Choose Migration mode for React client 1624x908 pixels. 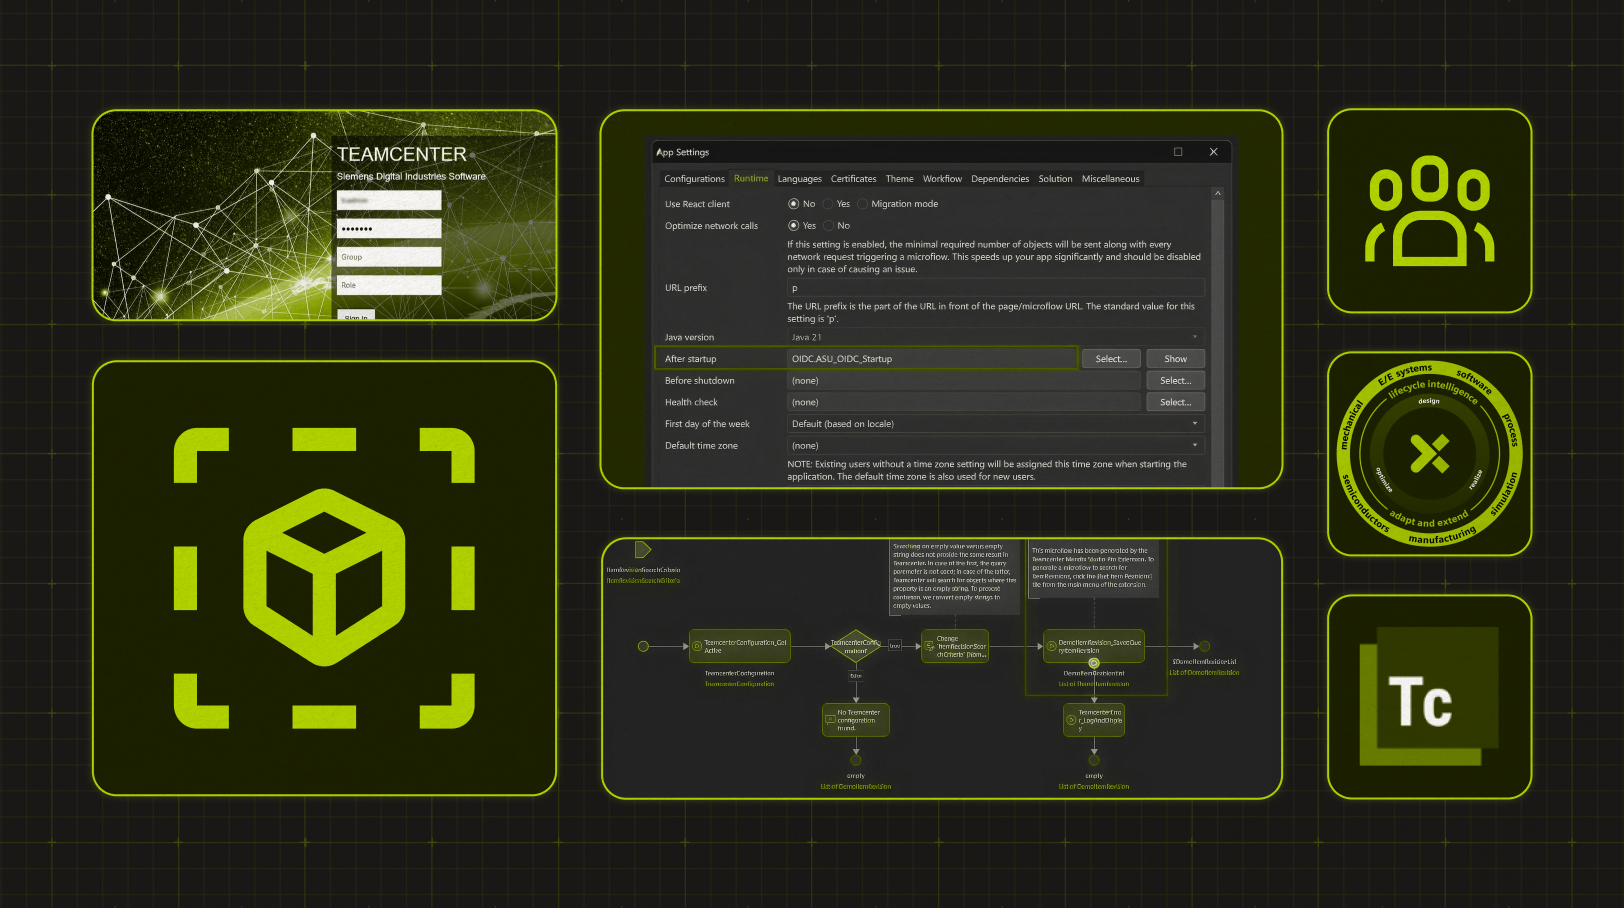coord(862,204)
